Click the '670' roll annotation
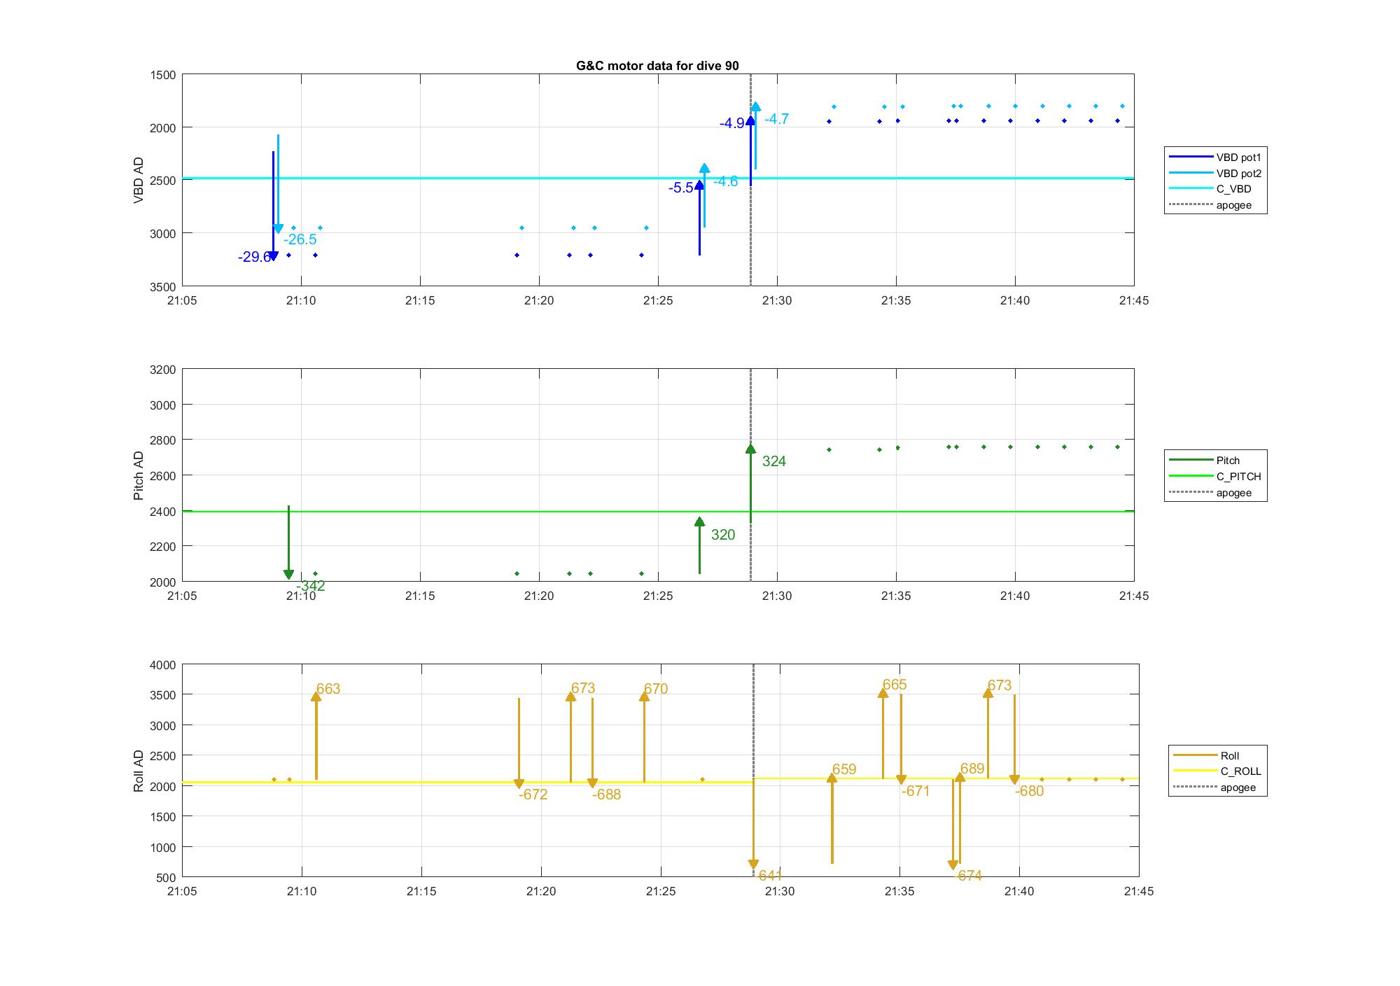Viewport: 1400px width, 986px height. (656, 689)
